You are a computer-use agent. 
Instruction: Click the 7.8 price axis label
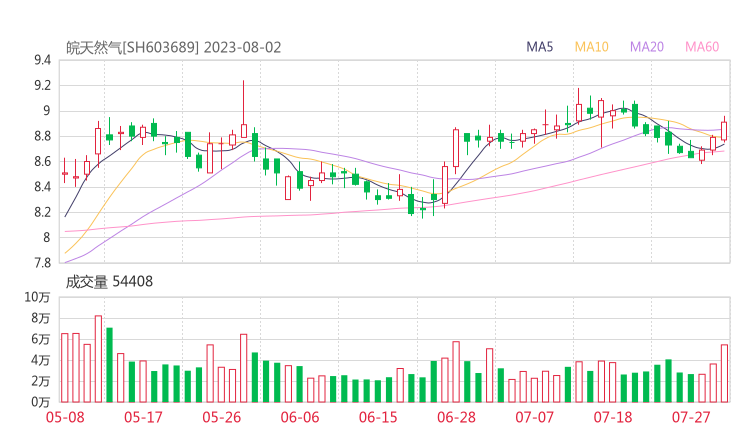[x=42, y=262]
